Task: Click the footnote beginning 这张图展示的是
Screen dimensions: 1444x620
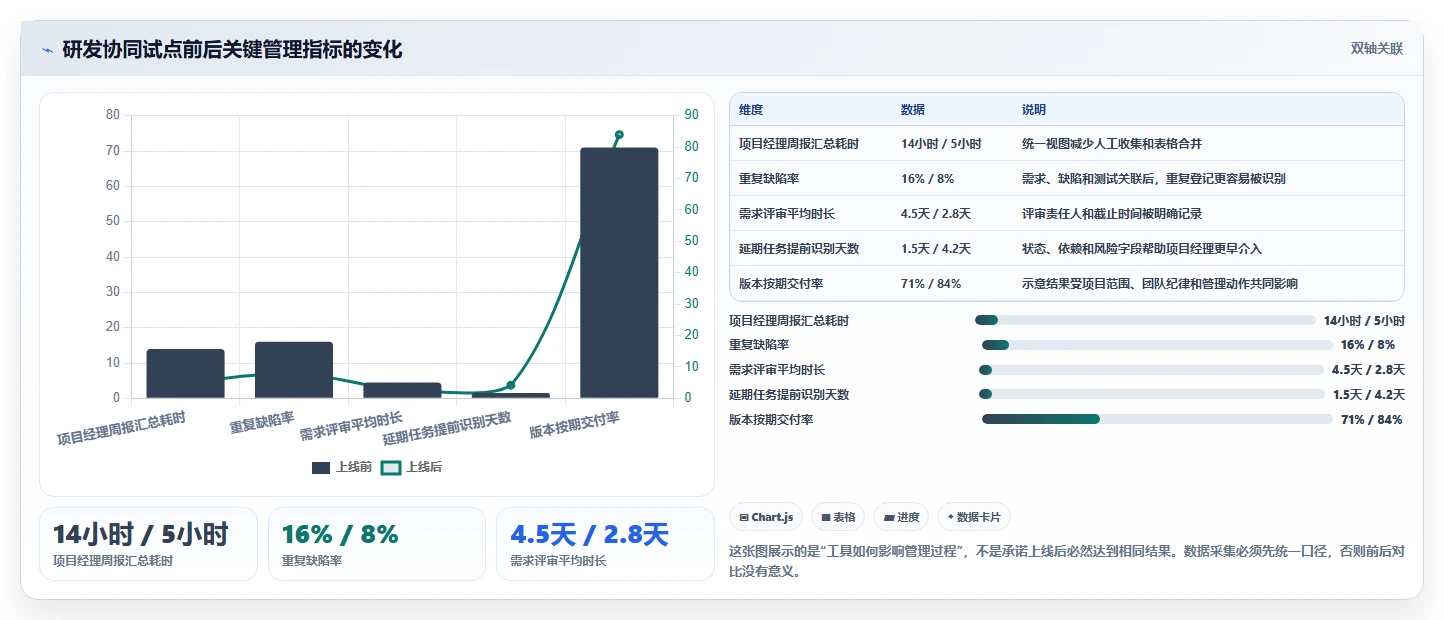Action: [x=1067, y=561]
